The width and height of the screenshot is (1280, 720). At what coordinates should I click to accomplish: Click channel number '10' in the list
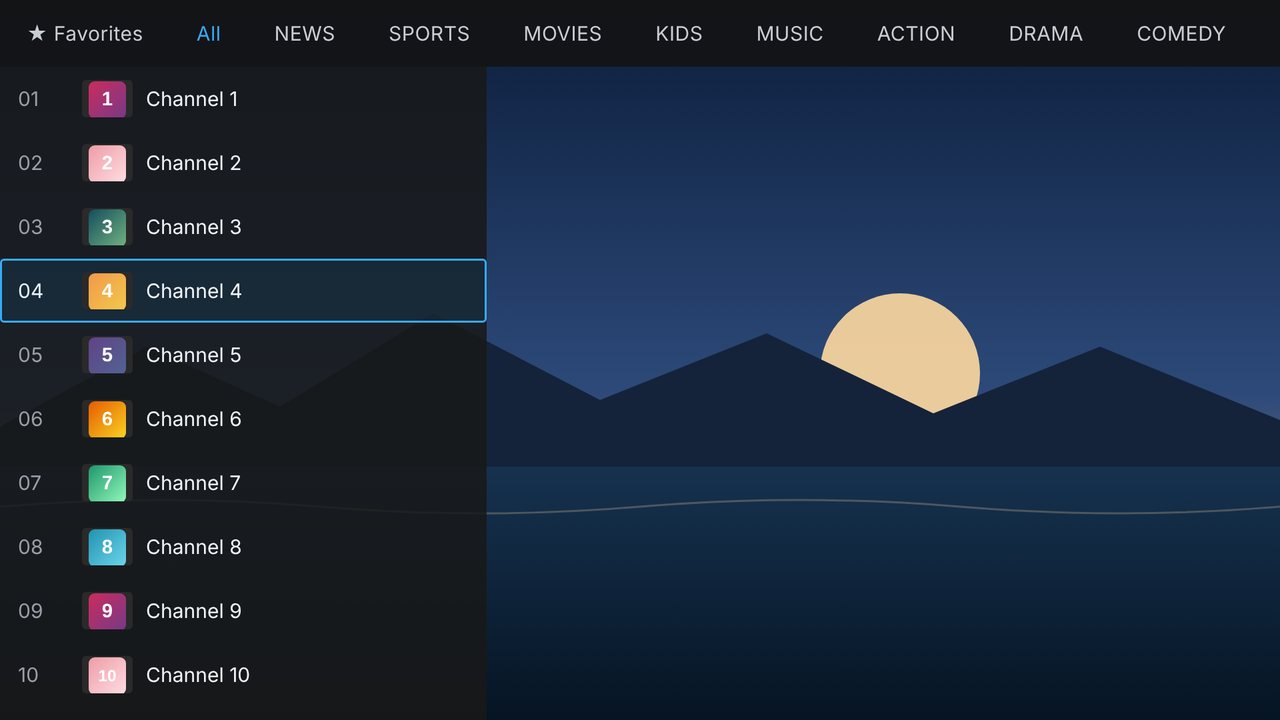[x=28, y=675]
